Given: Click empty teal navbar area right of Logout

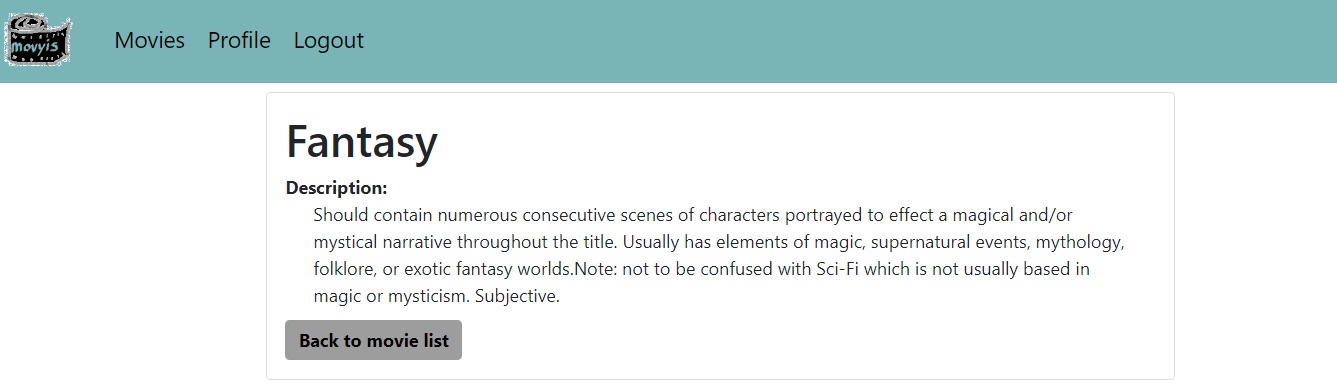Looking at the screenshot, I should click(850, 41).
